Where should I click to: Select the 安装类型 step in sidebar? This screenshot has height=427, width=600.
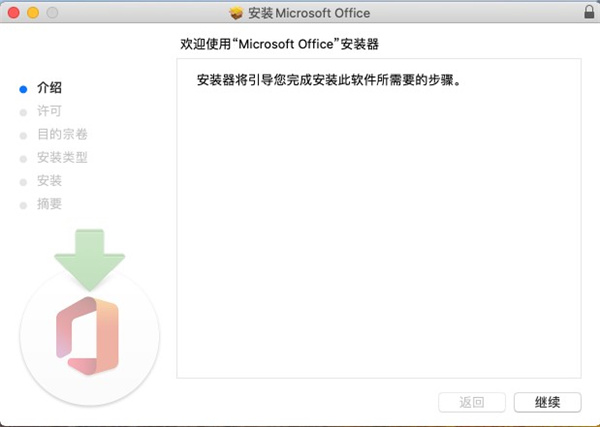pyautogui.click(x=62, y=157)
